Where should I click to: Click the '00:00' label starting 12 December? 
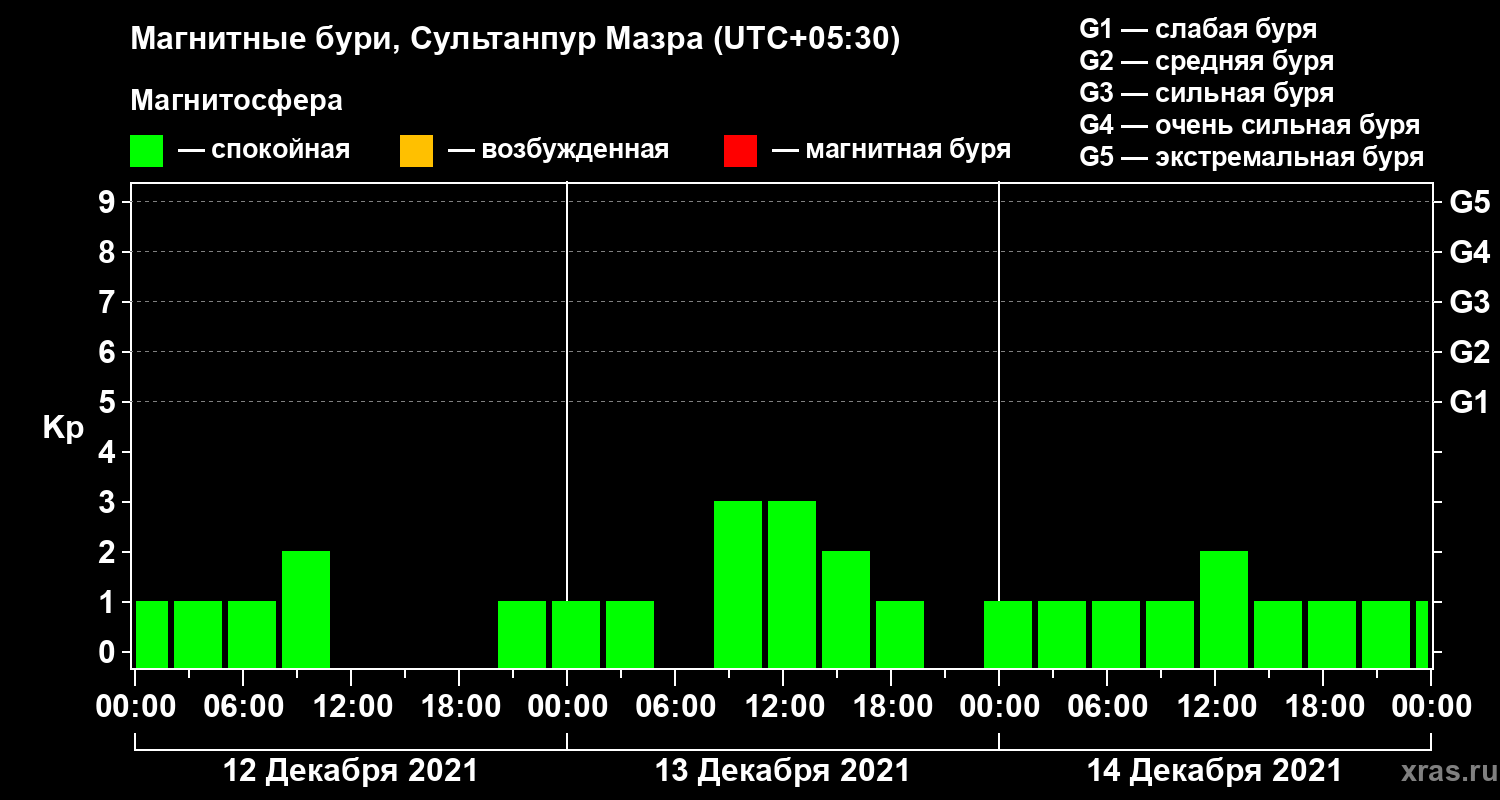135,706
